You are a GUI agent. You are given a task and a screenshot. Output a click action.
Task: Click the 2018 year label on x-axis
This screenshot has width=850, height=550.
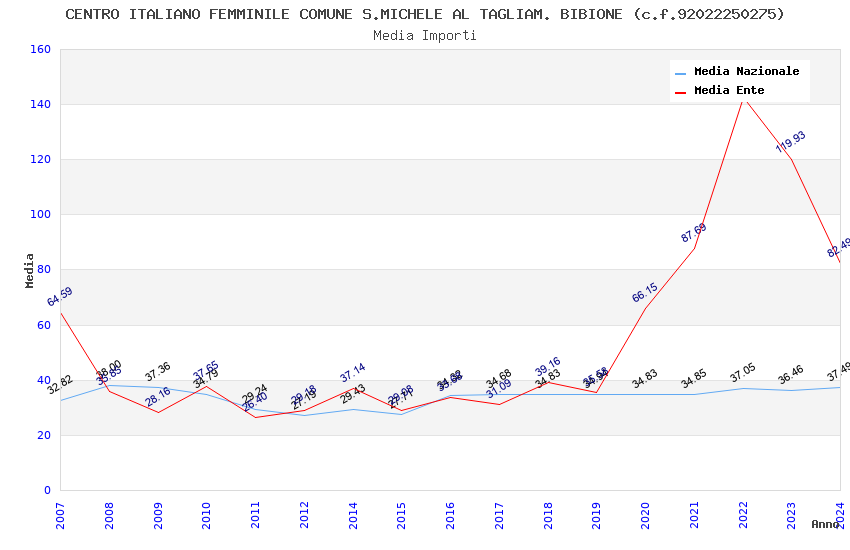tap(548, 515)
